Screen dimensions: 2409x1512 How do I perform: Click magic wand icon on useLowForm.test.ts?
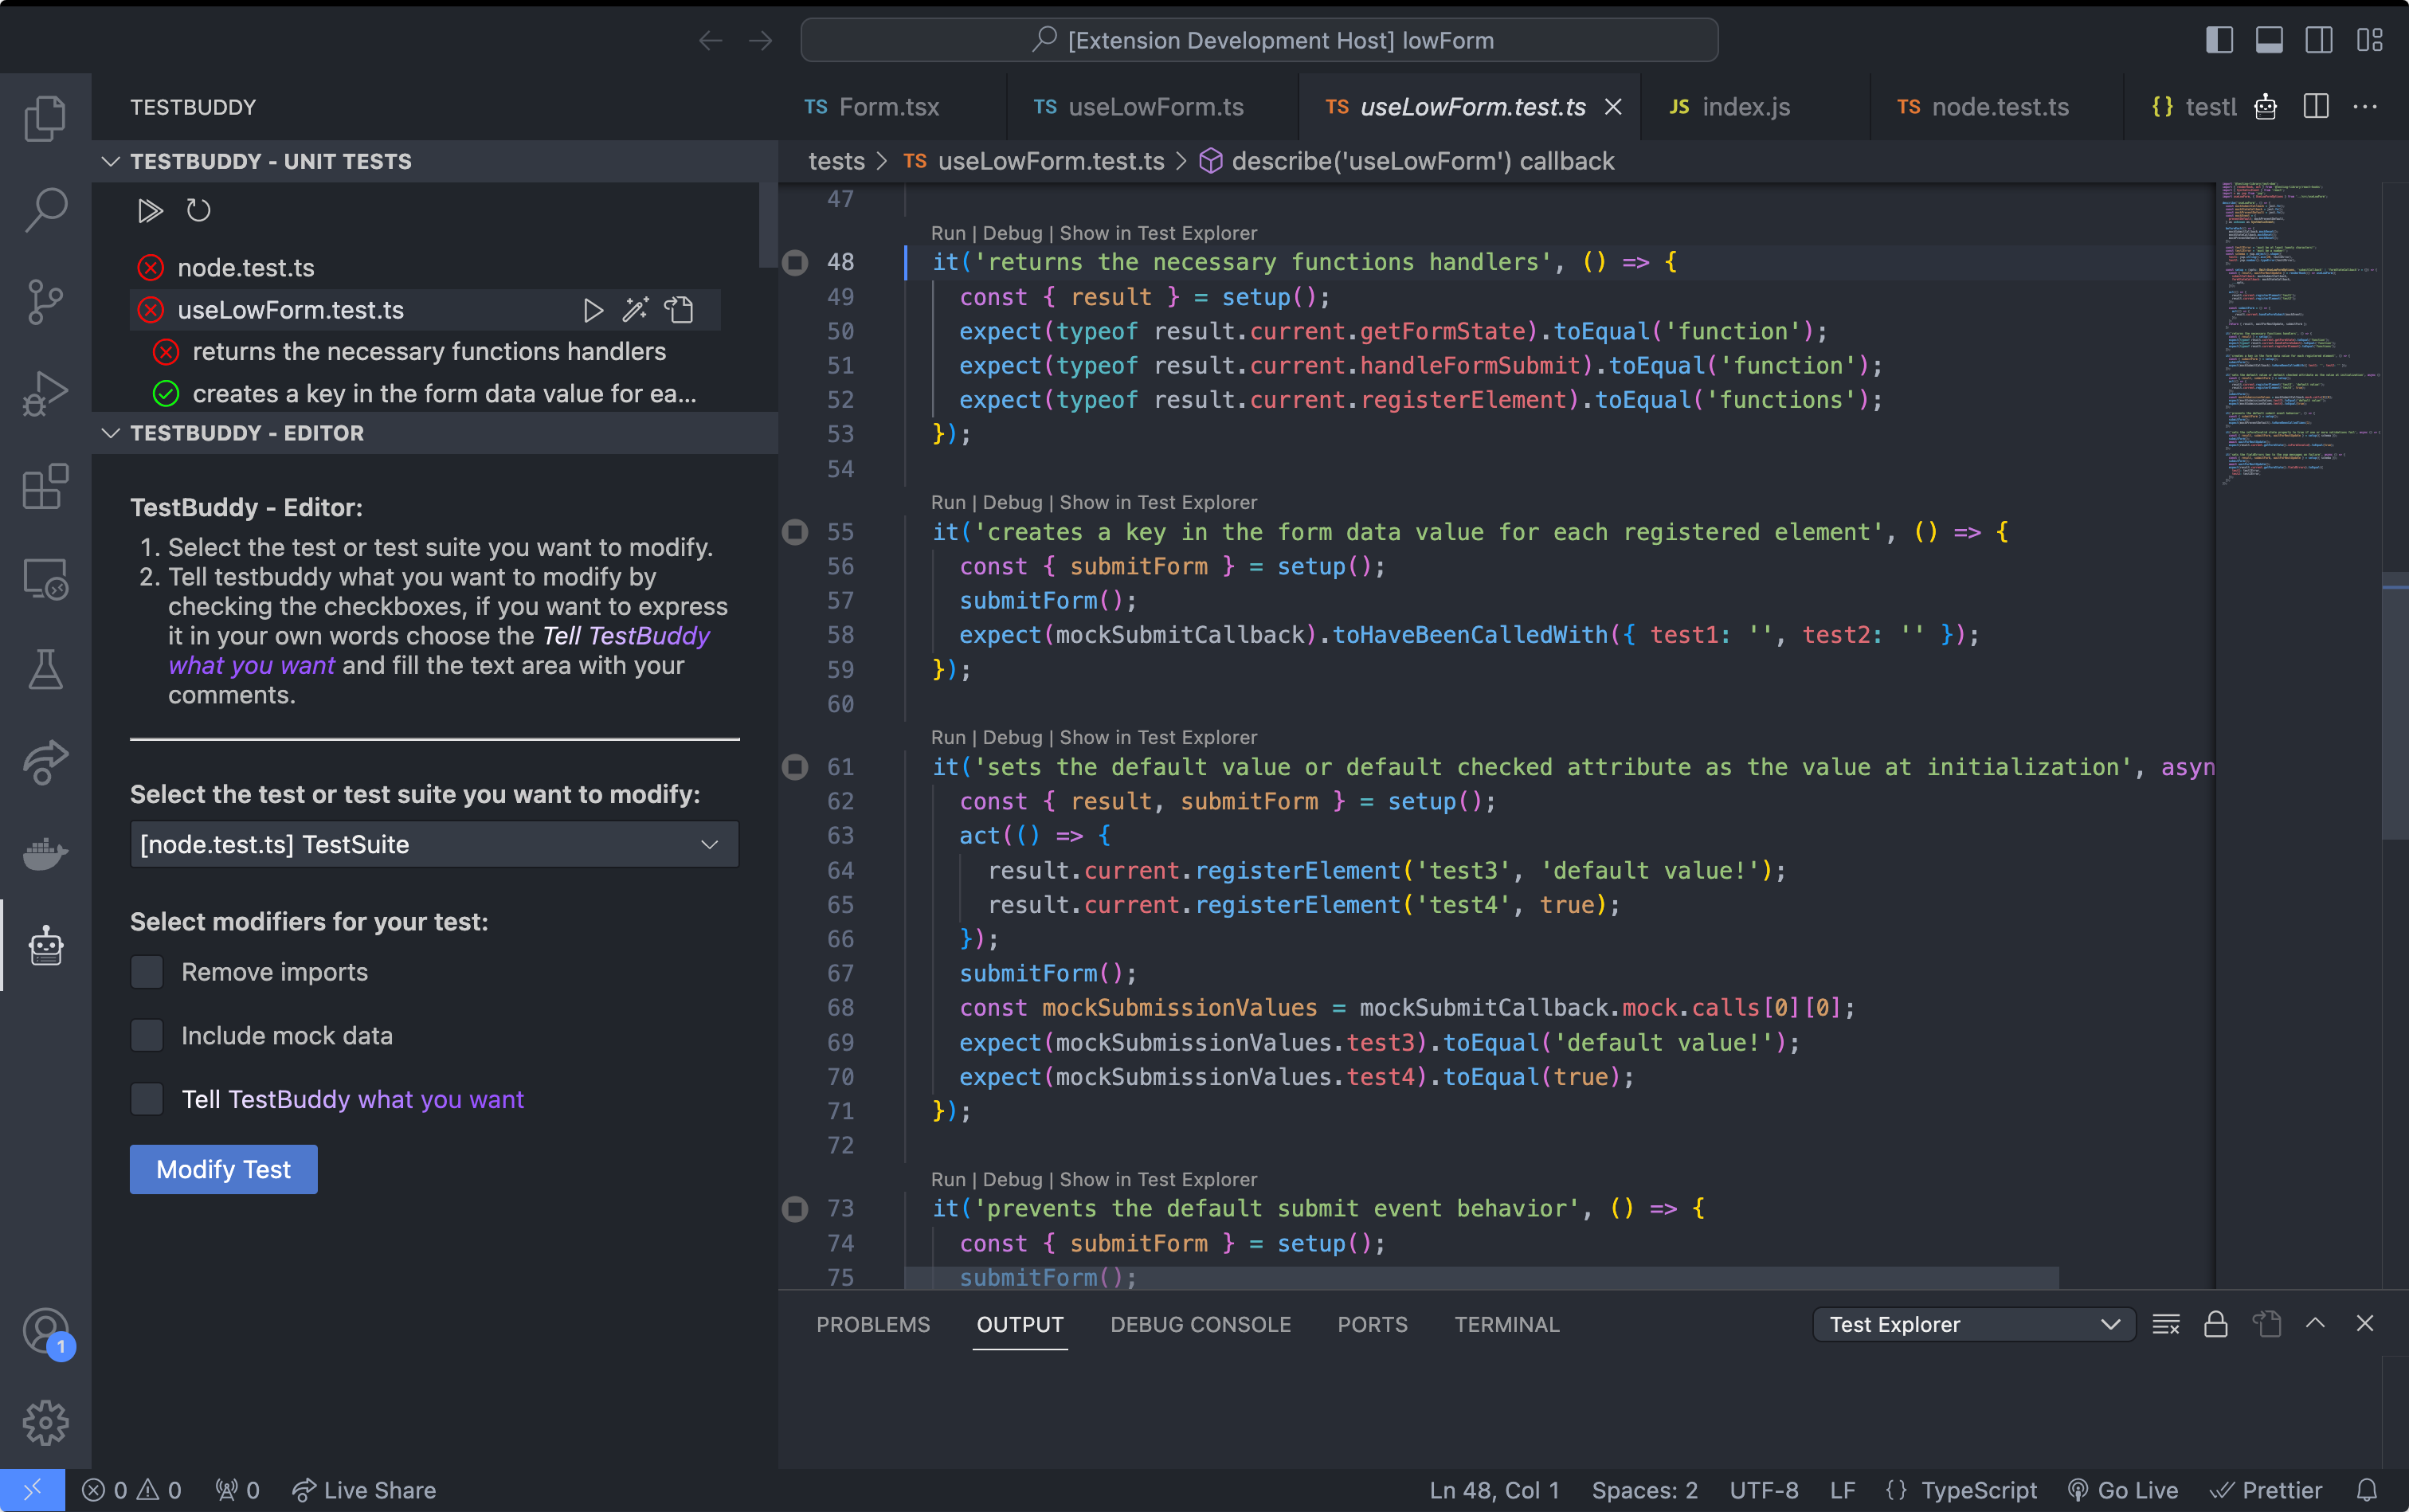[636, 310]
